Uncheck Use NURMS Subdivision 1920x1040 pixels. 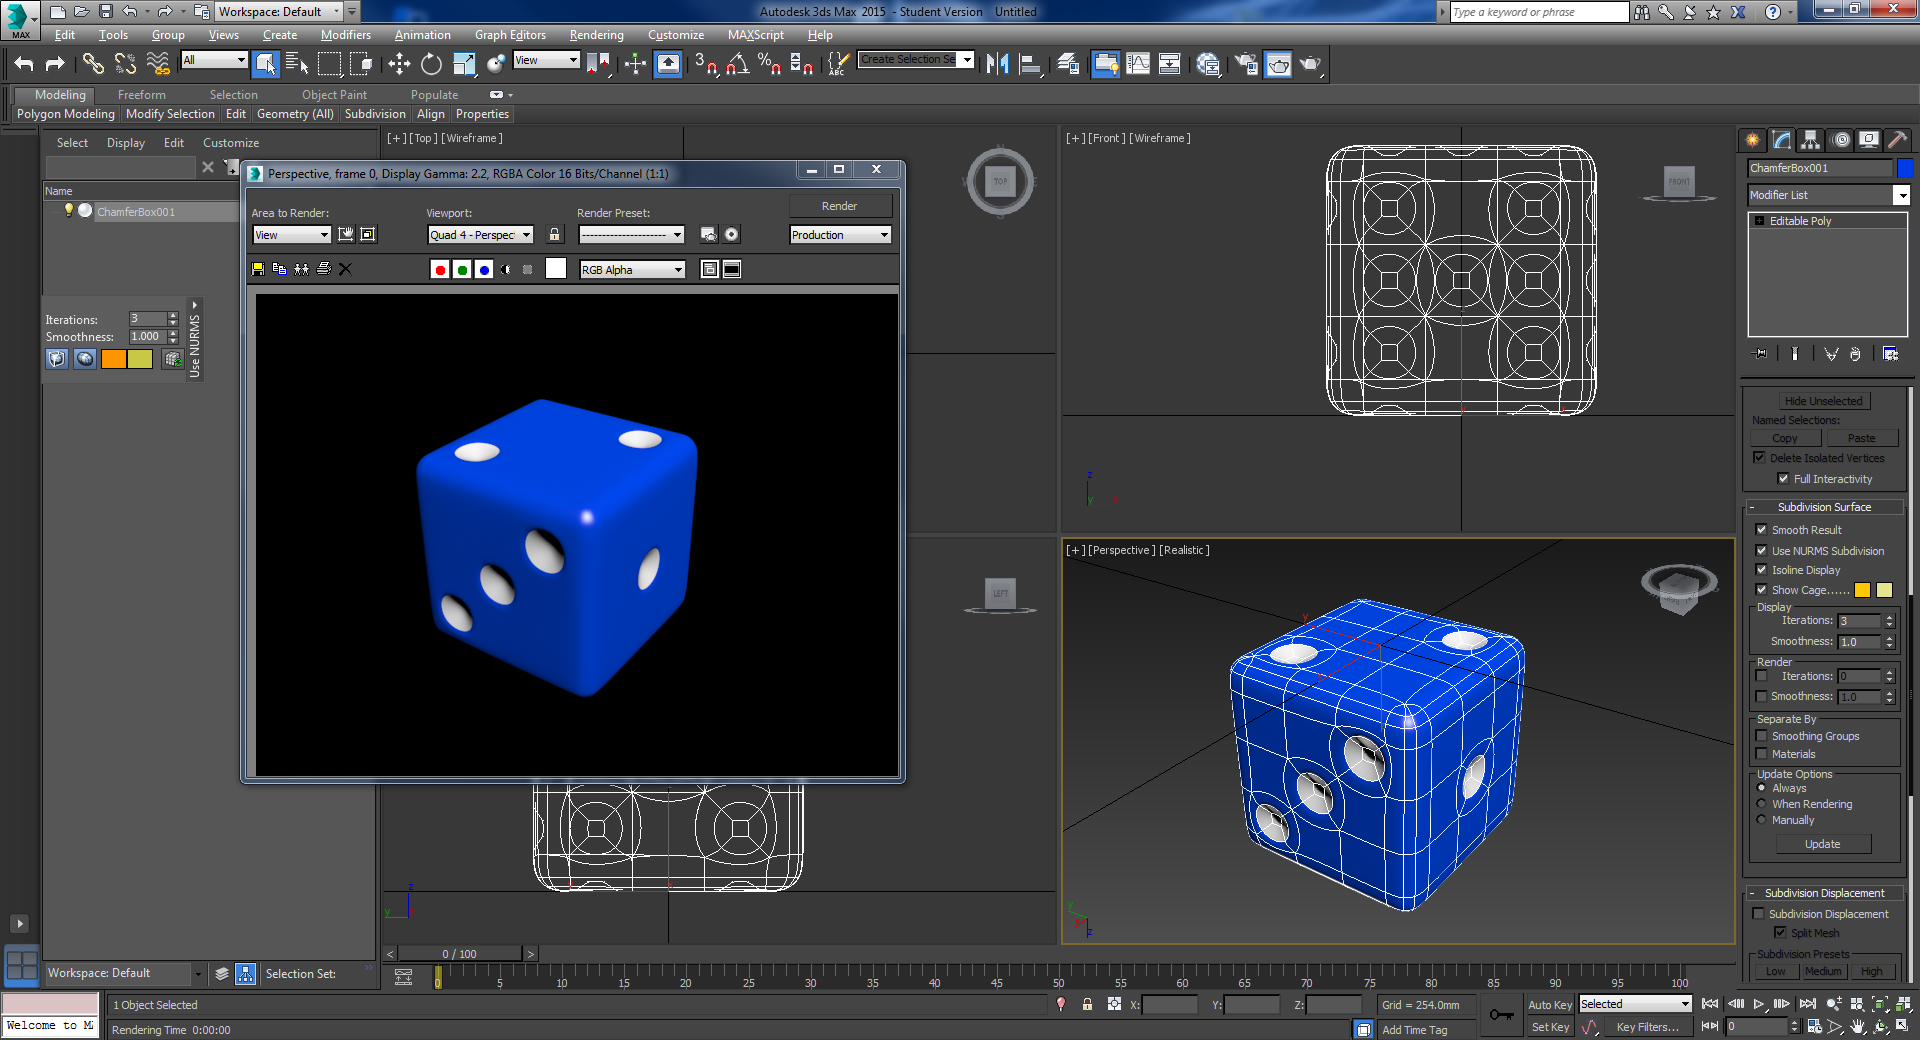(1761, 551)
